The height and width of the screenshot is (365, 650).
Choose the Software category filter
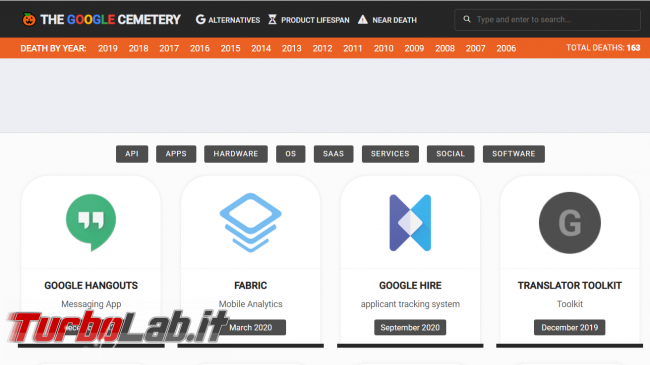point(514,154)
